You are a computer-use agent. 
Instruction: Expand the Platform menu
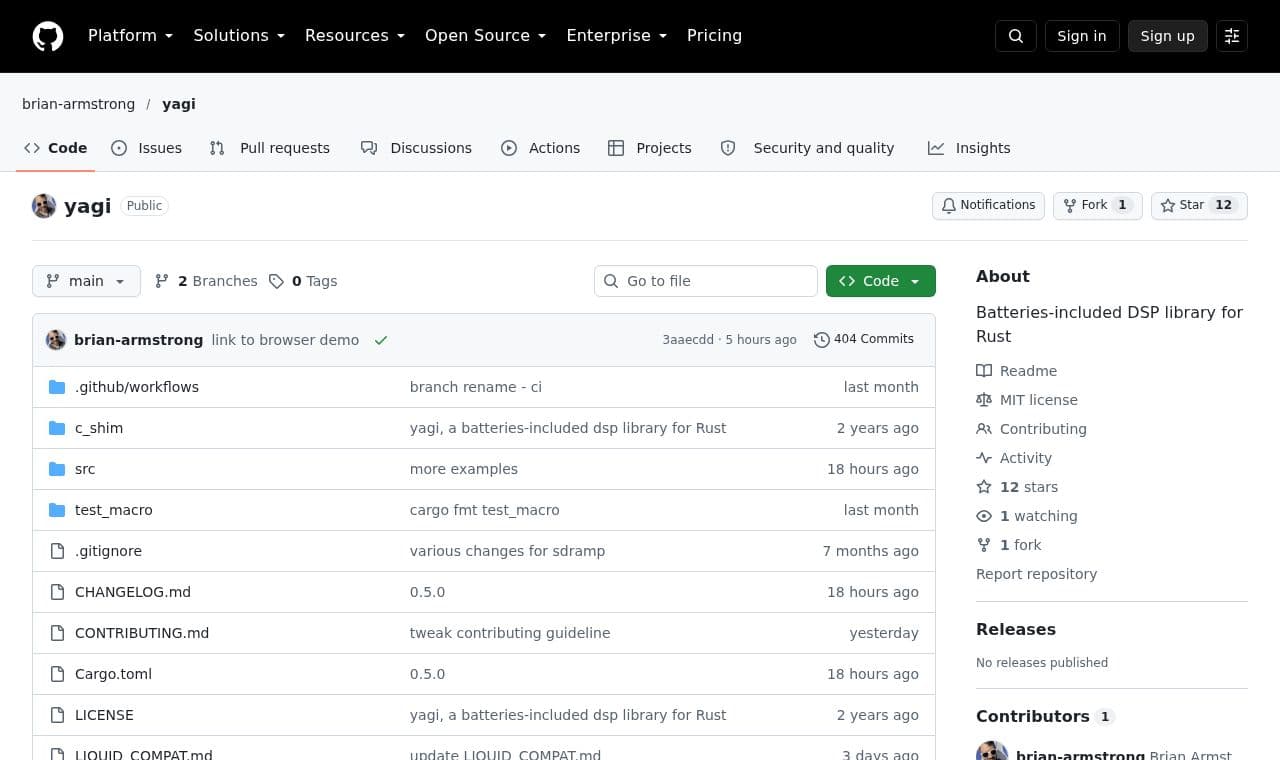pos(130,36)
